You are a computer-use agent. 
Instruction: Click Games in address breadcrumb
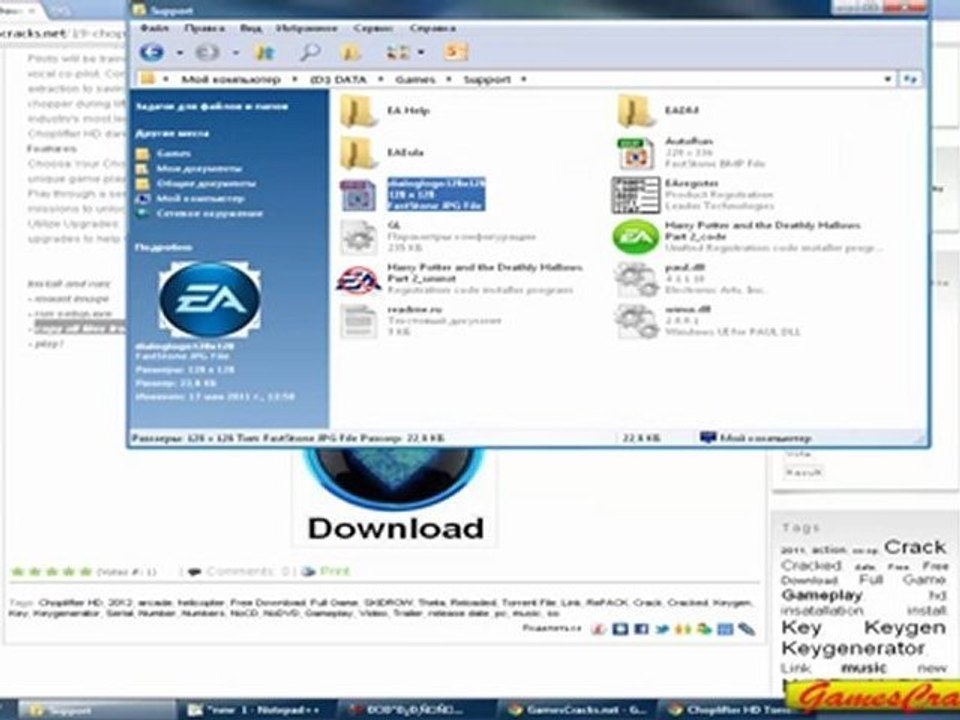tap(415, 80)
